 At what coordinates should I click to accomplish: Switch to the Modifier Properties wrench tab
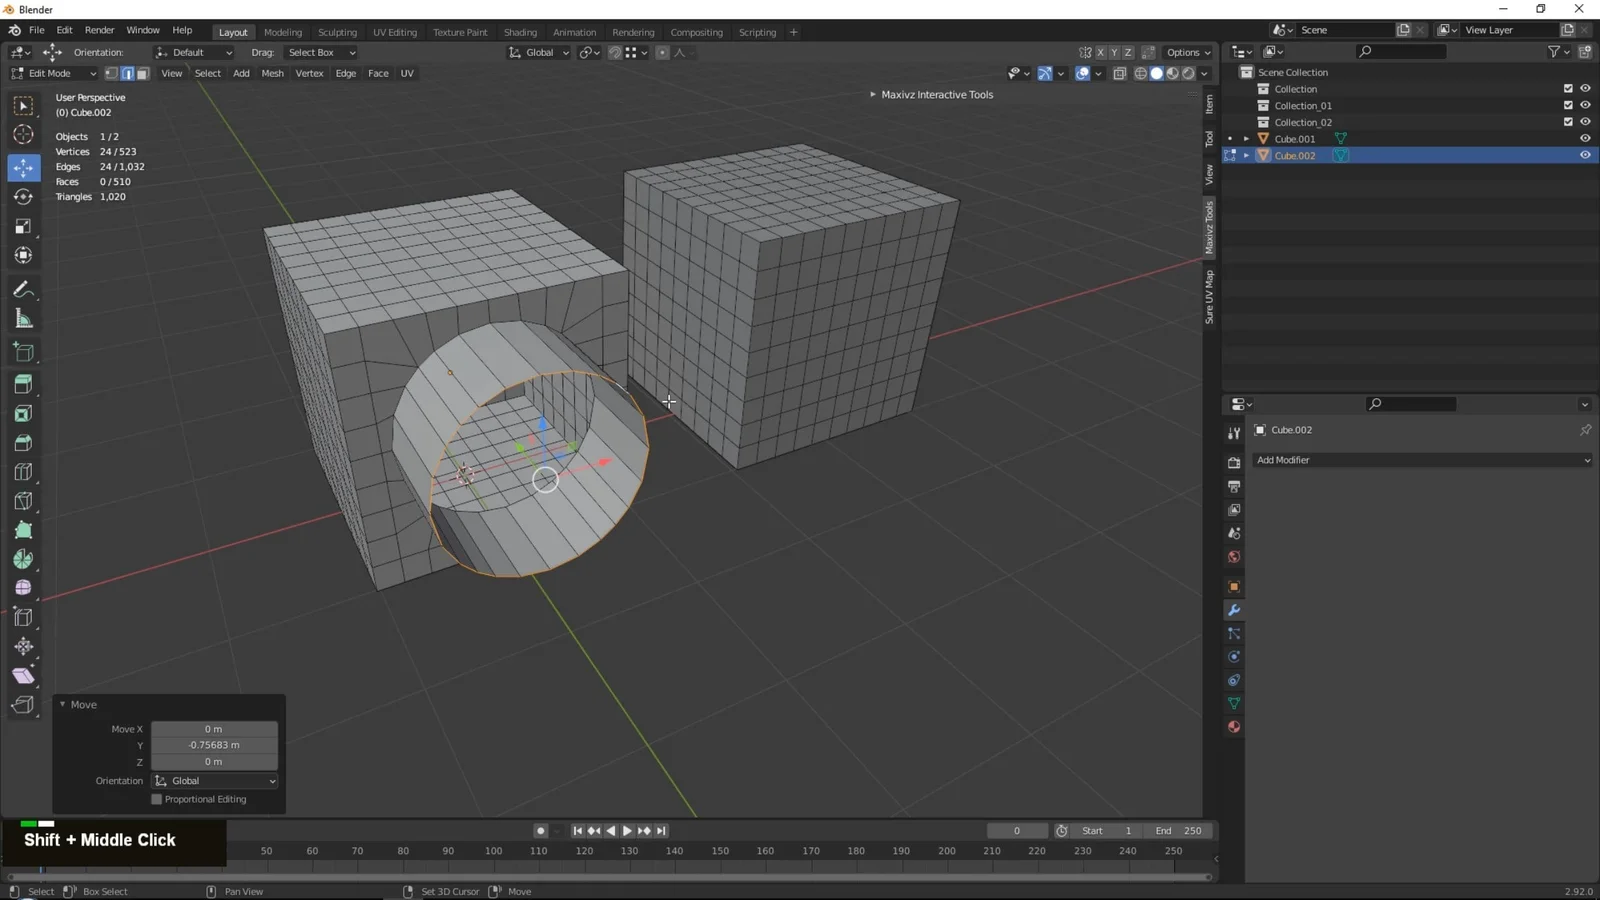[x=1236, y=609]
